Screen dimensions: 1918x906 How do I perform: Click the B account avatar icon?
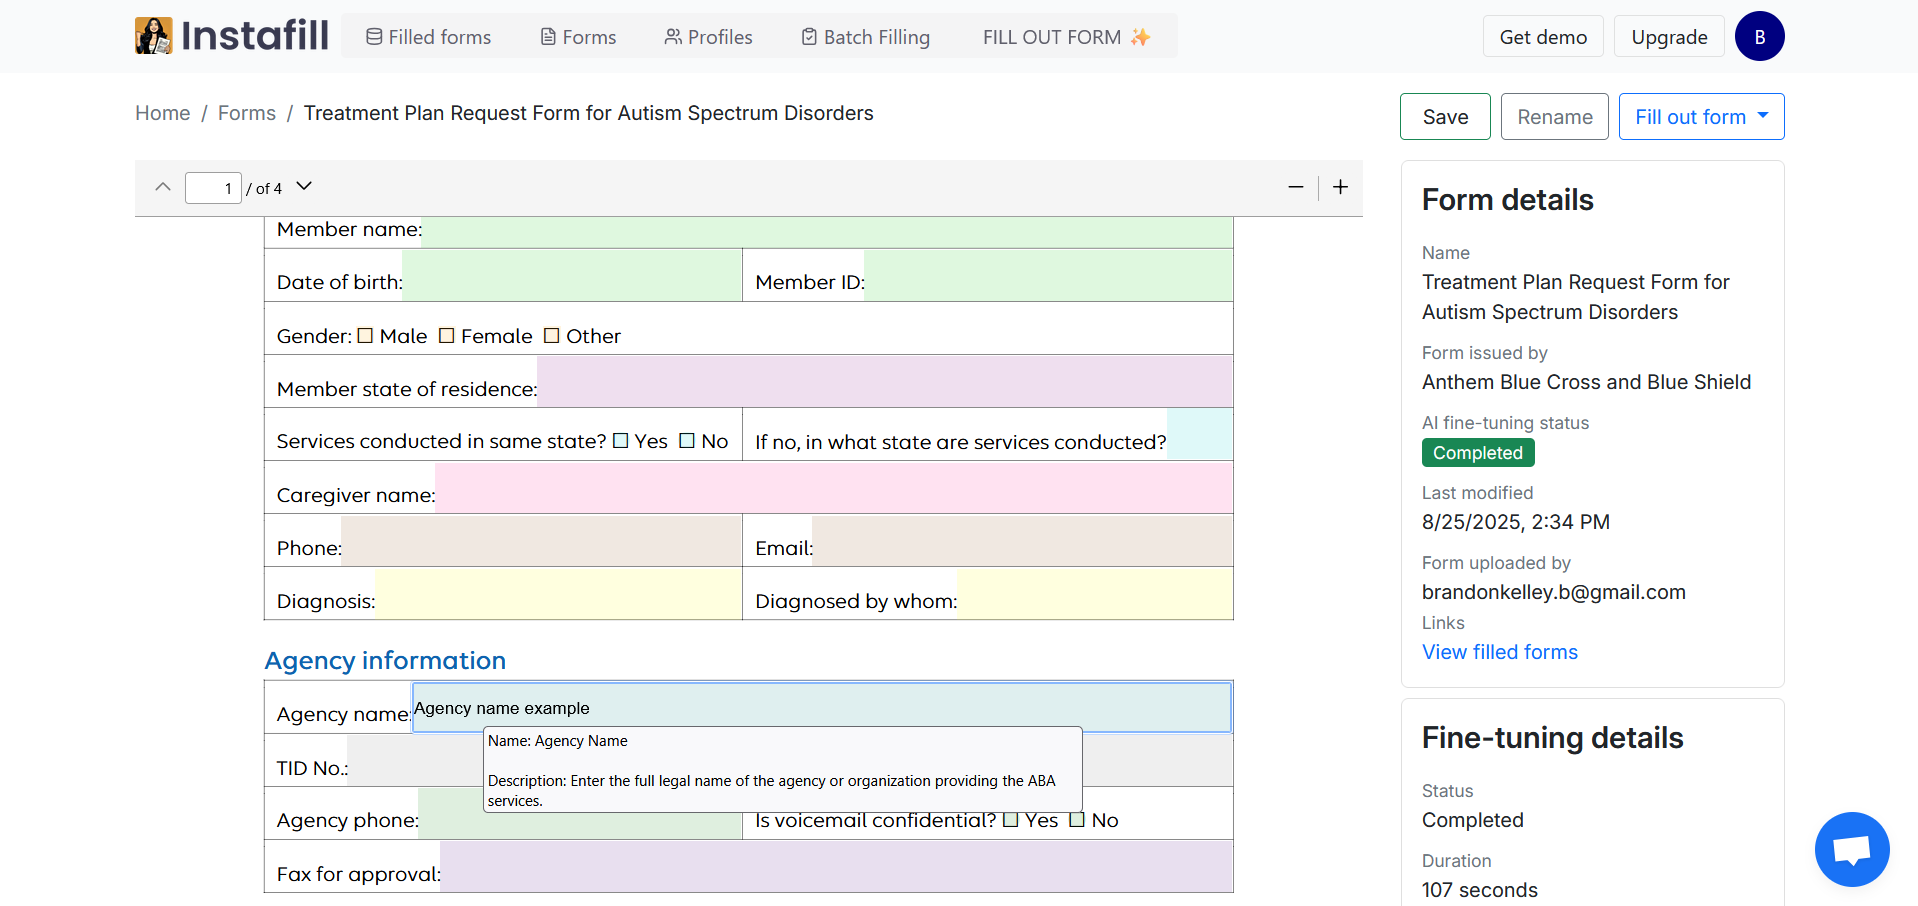coord(1759,36)
